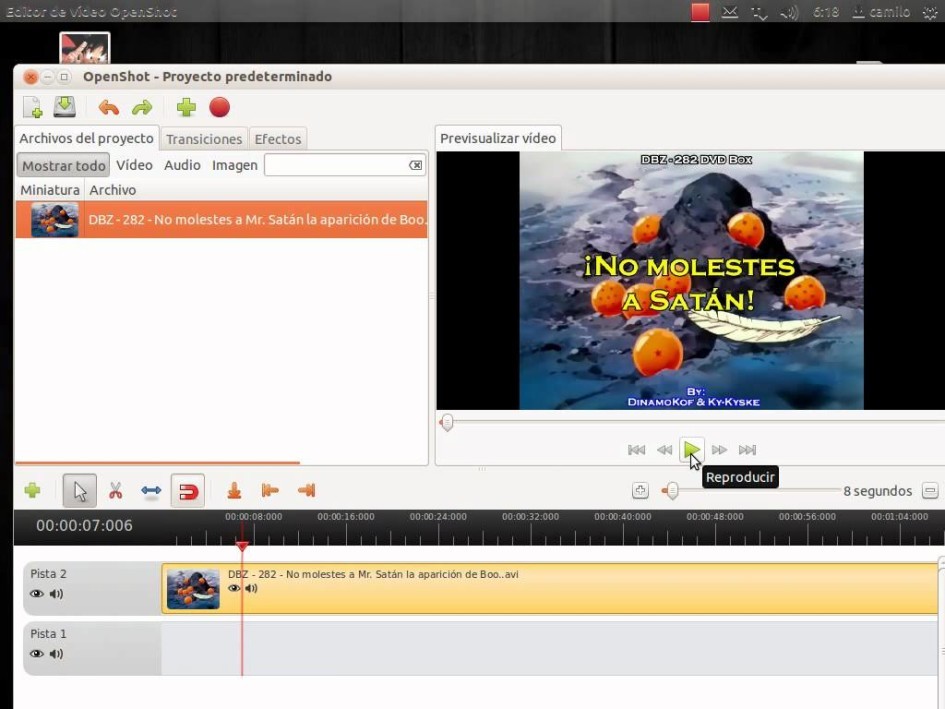Add a marker on the timeline
Viewport: 945px width, 709px height.
coord(234,490)
